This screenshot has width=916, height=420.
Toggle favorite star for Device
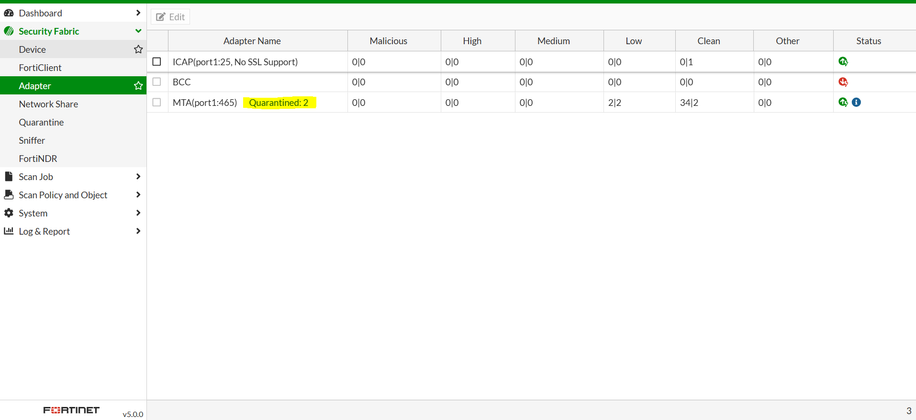tap(138, 50)
